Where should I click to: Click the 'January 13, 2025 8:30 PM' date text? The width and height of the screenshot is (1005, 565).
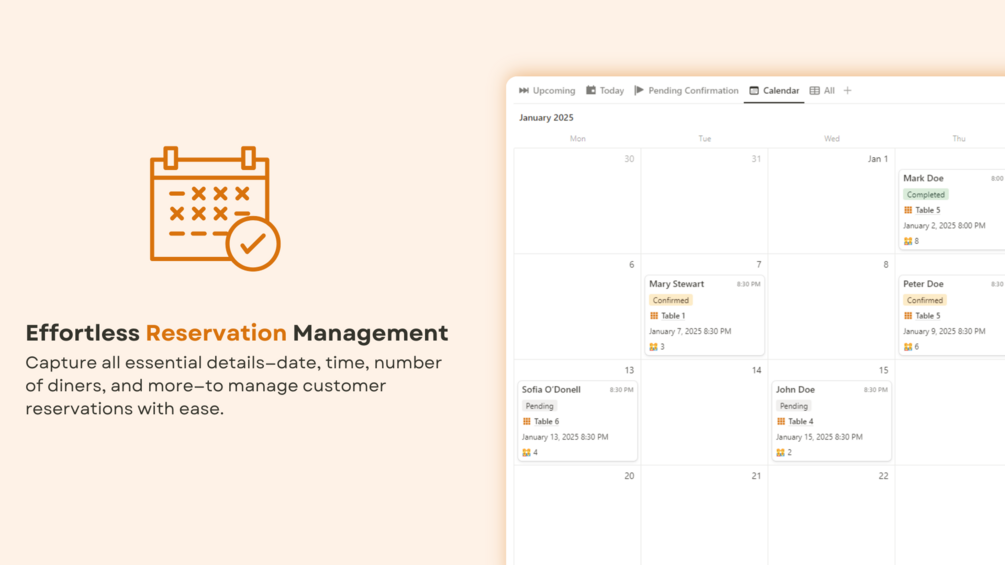coord(565,437)
